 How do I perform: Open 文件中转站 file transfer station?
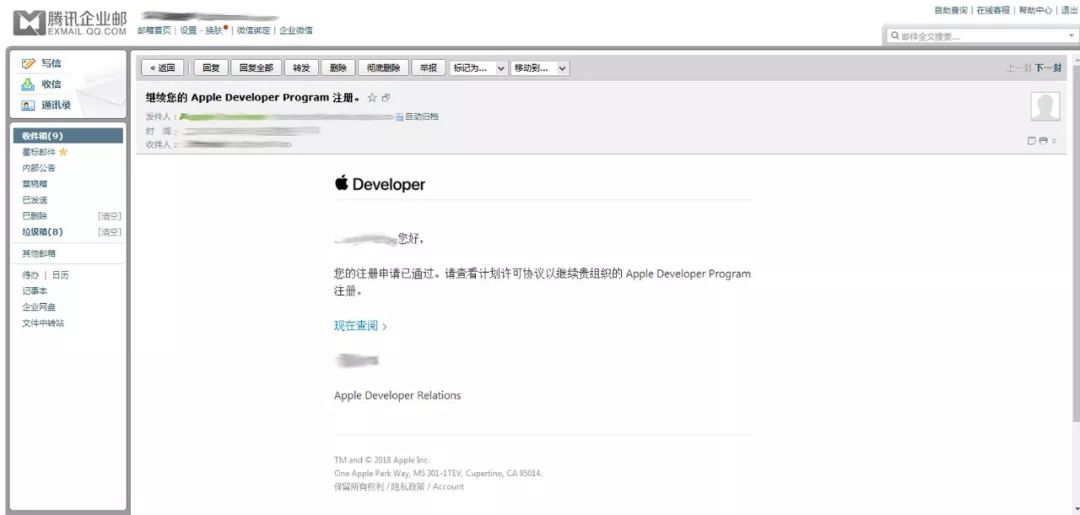pyautogui.click(x=43, y=323)
